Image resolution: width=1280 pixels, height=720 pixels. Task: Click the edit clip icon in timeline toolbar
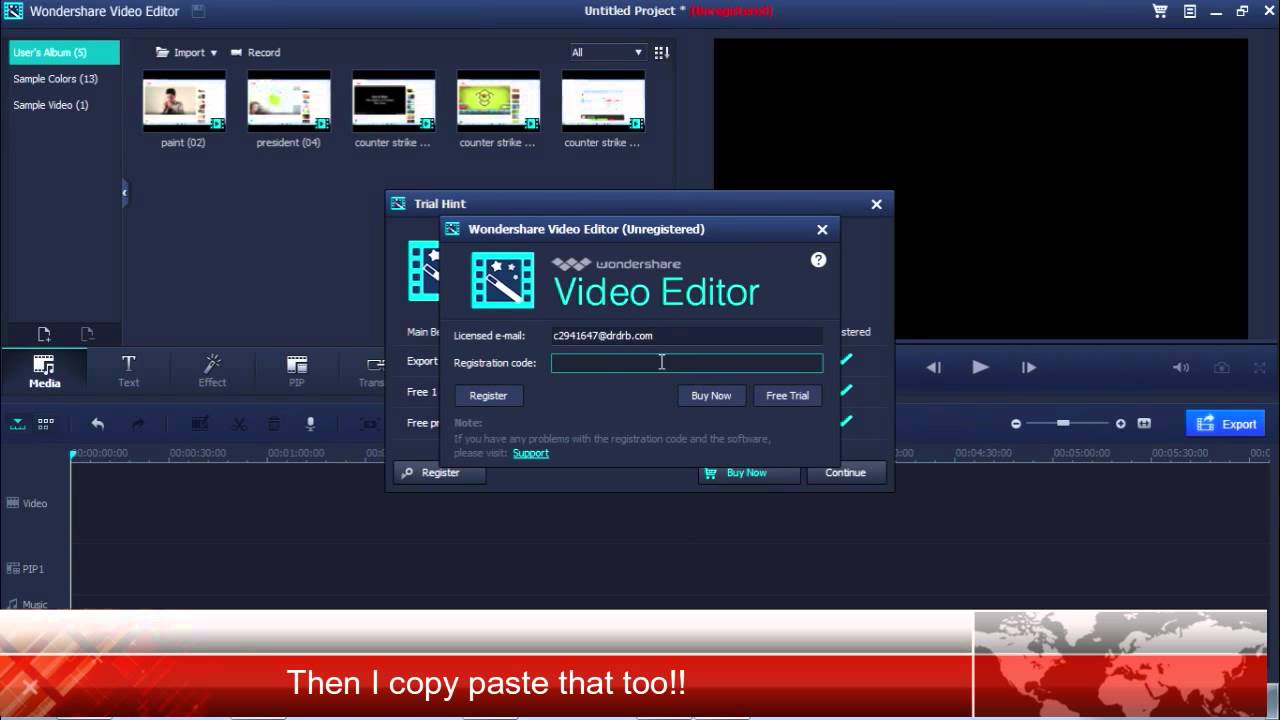coord(199,424)
